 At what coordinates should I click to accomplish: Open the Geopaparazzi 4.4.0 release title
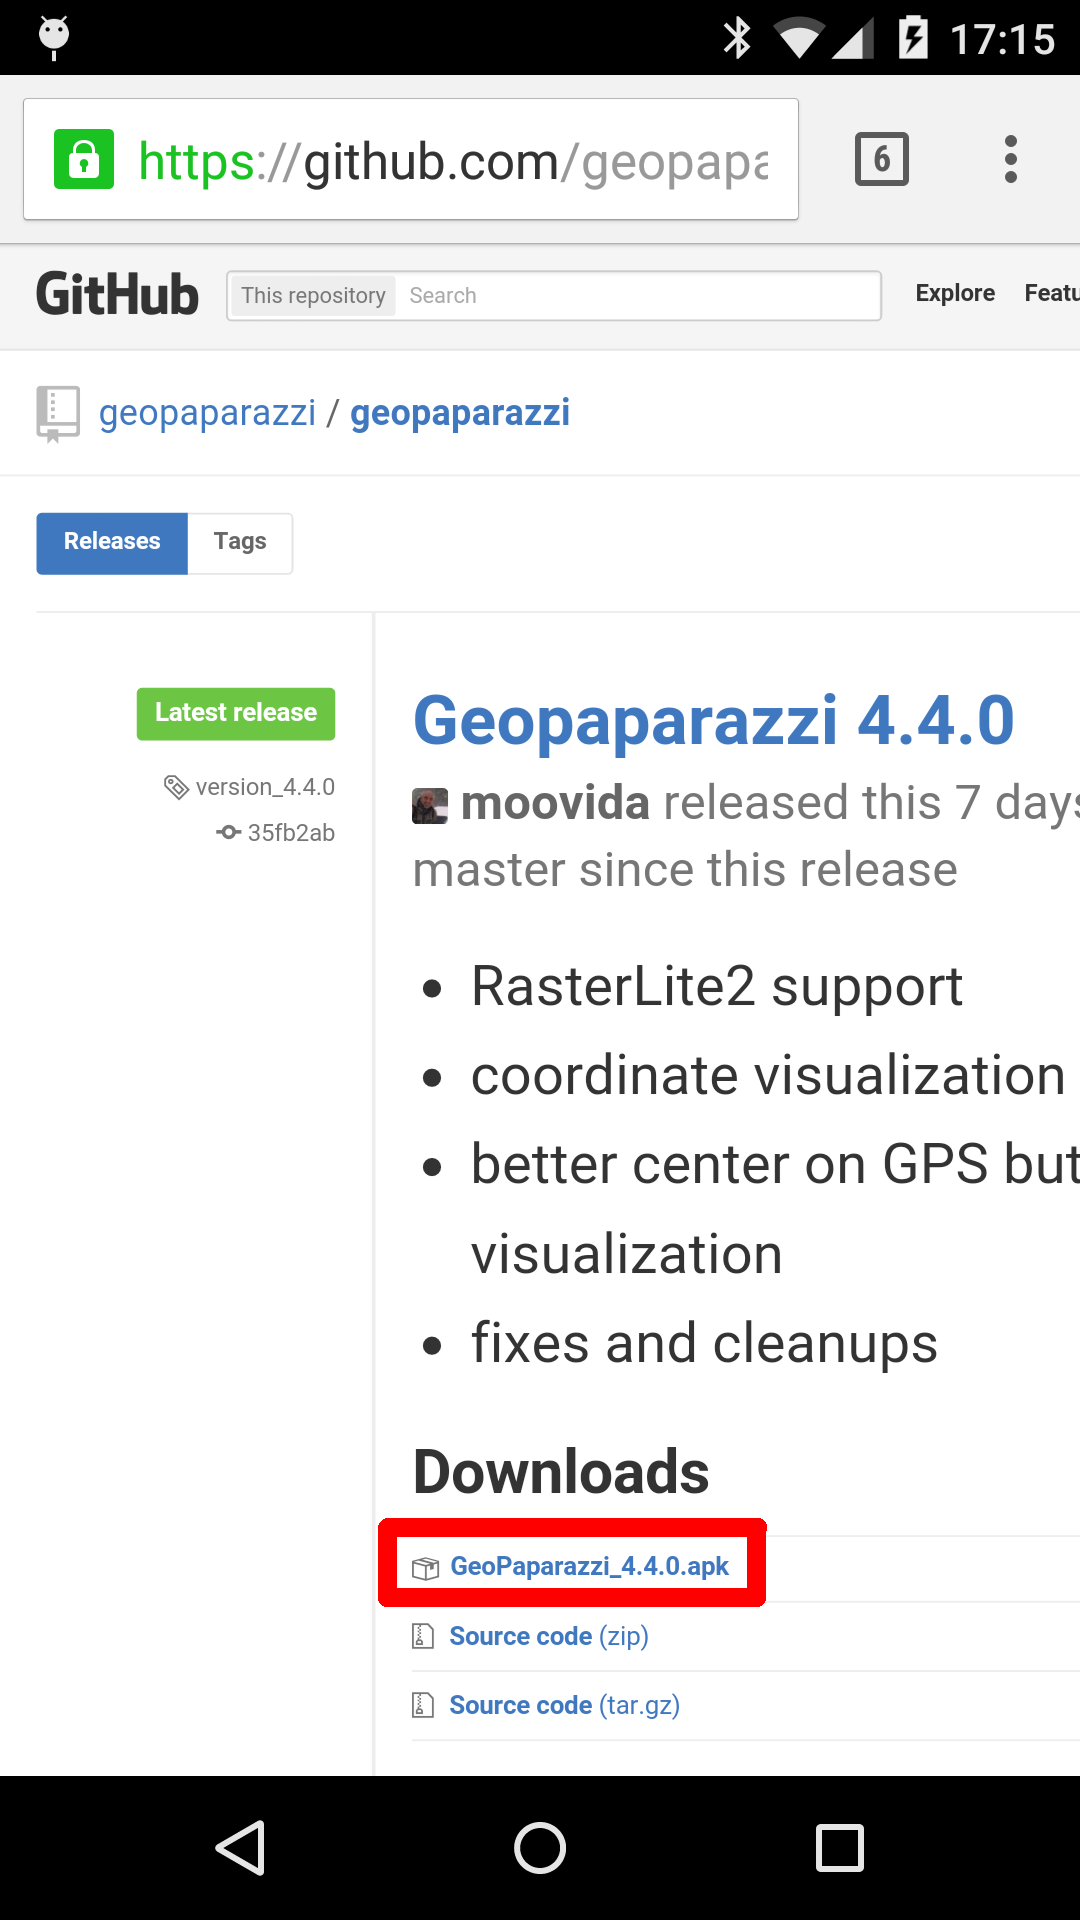point(714,721)
